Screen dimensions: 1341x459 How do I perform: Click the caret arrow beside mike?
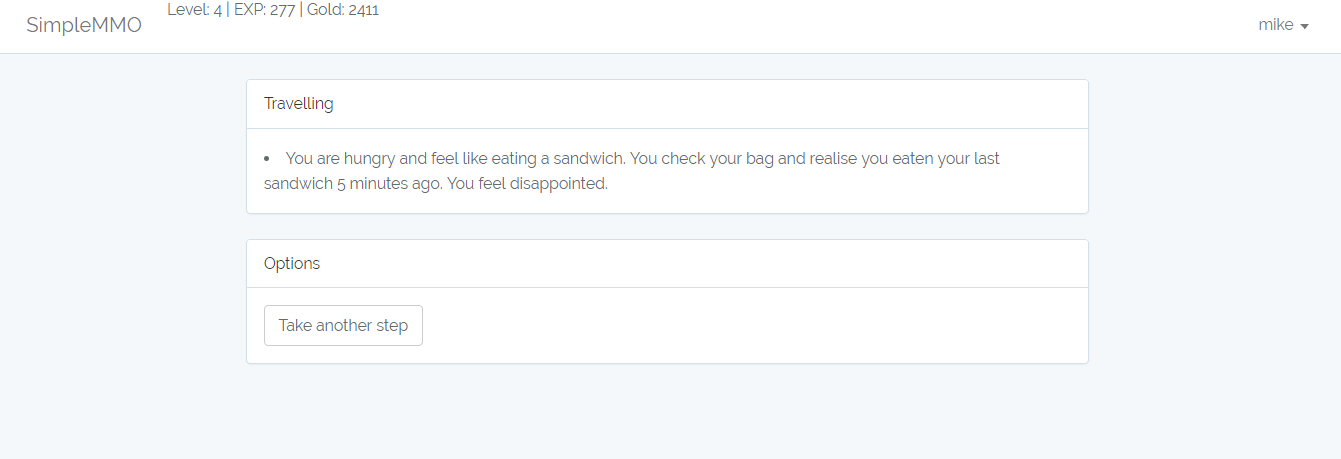coord(1305,27)
